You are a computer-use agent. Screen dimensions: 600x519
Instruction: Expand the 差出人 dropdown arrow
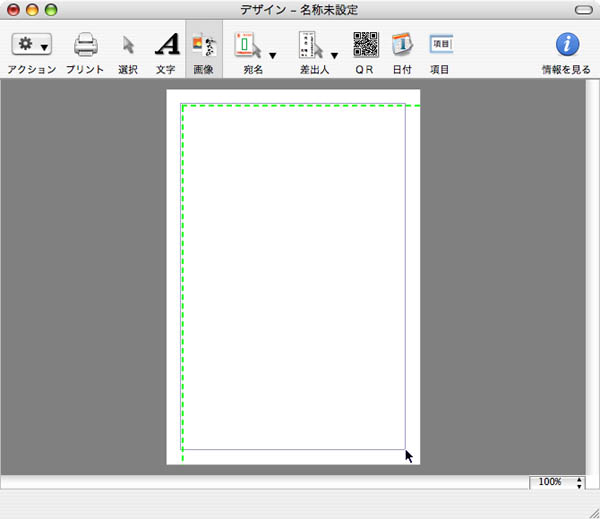coord(334,56)
